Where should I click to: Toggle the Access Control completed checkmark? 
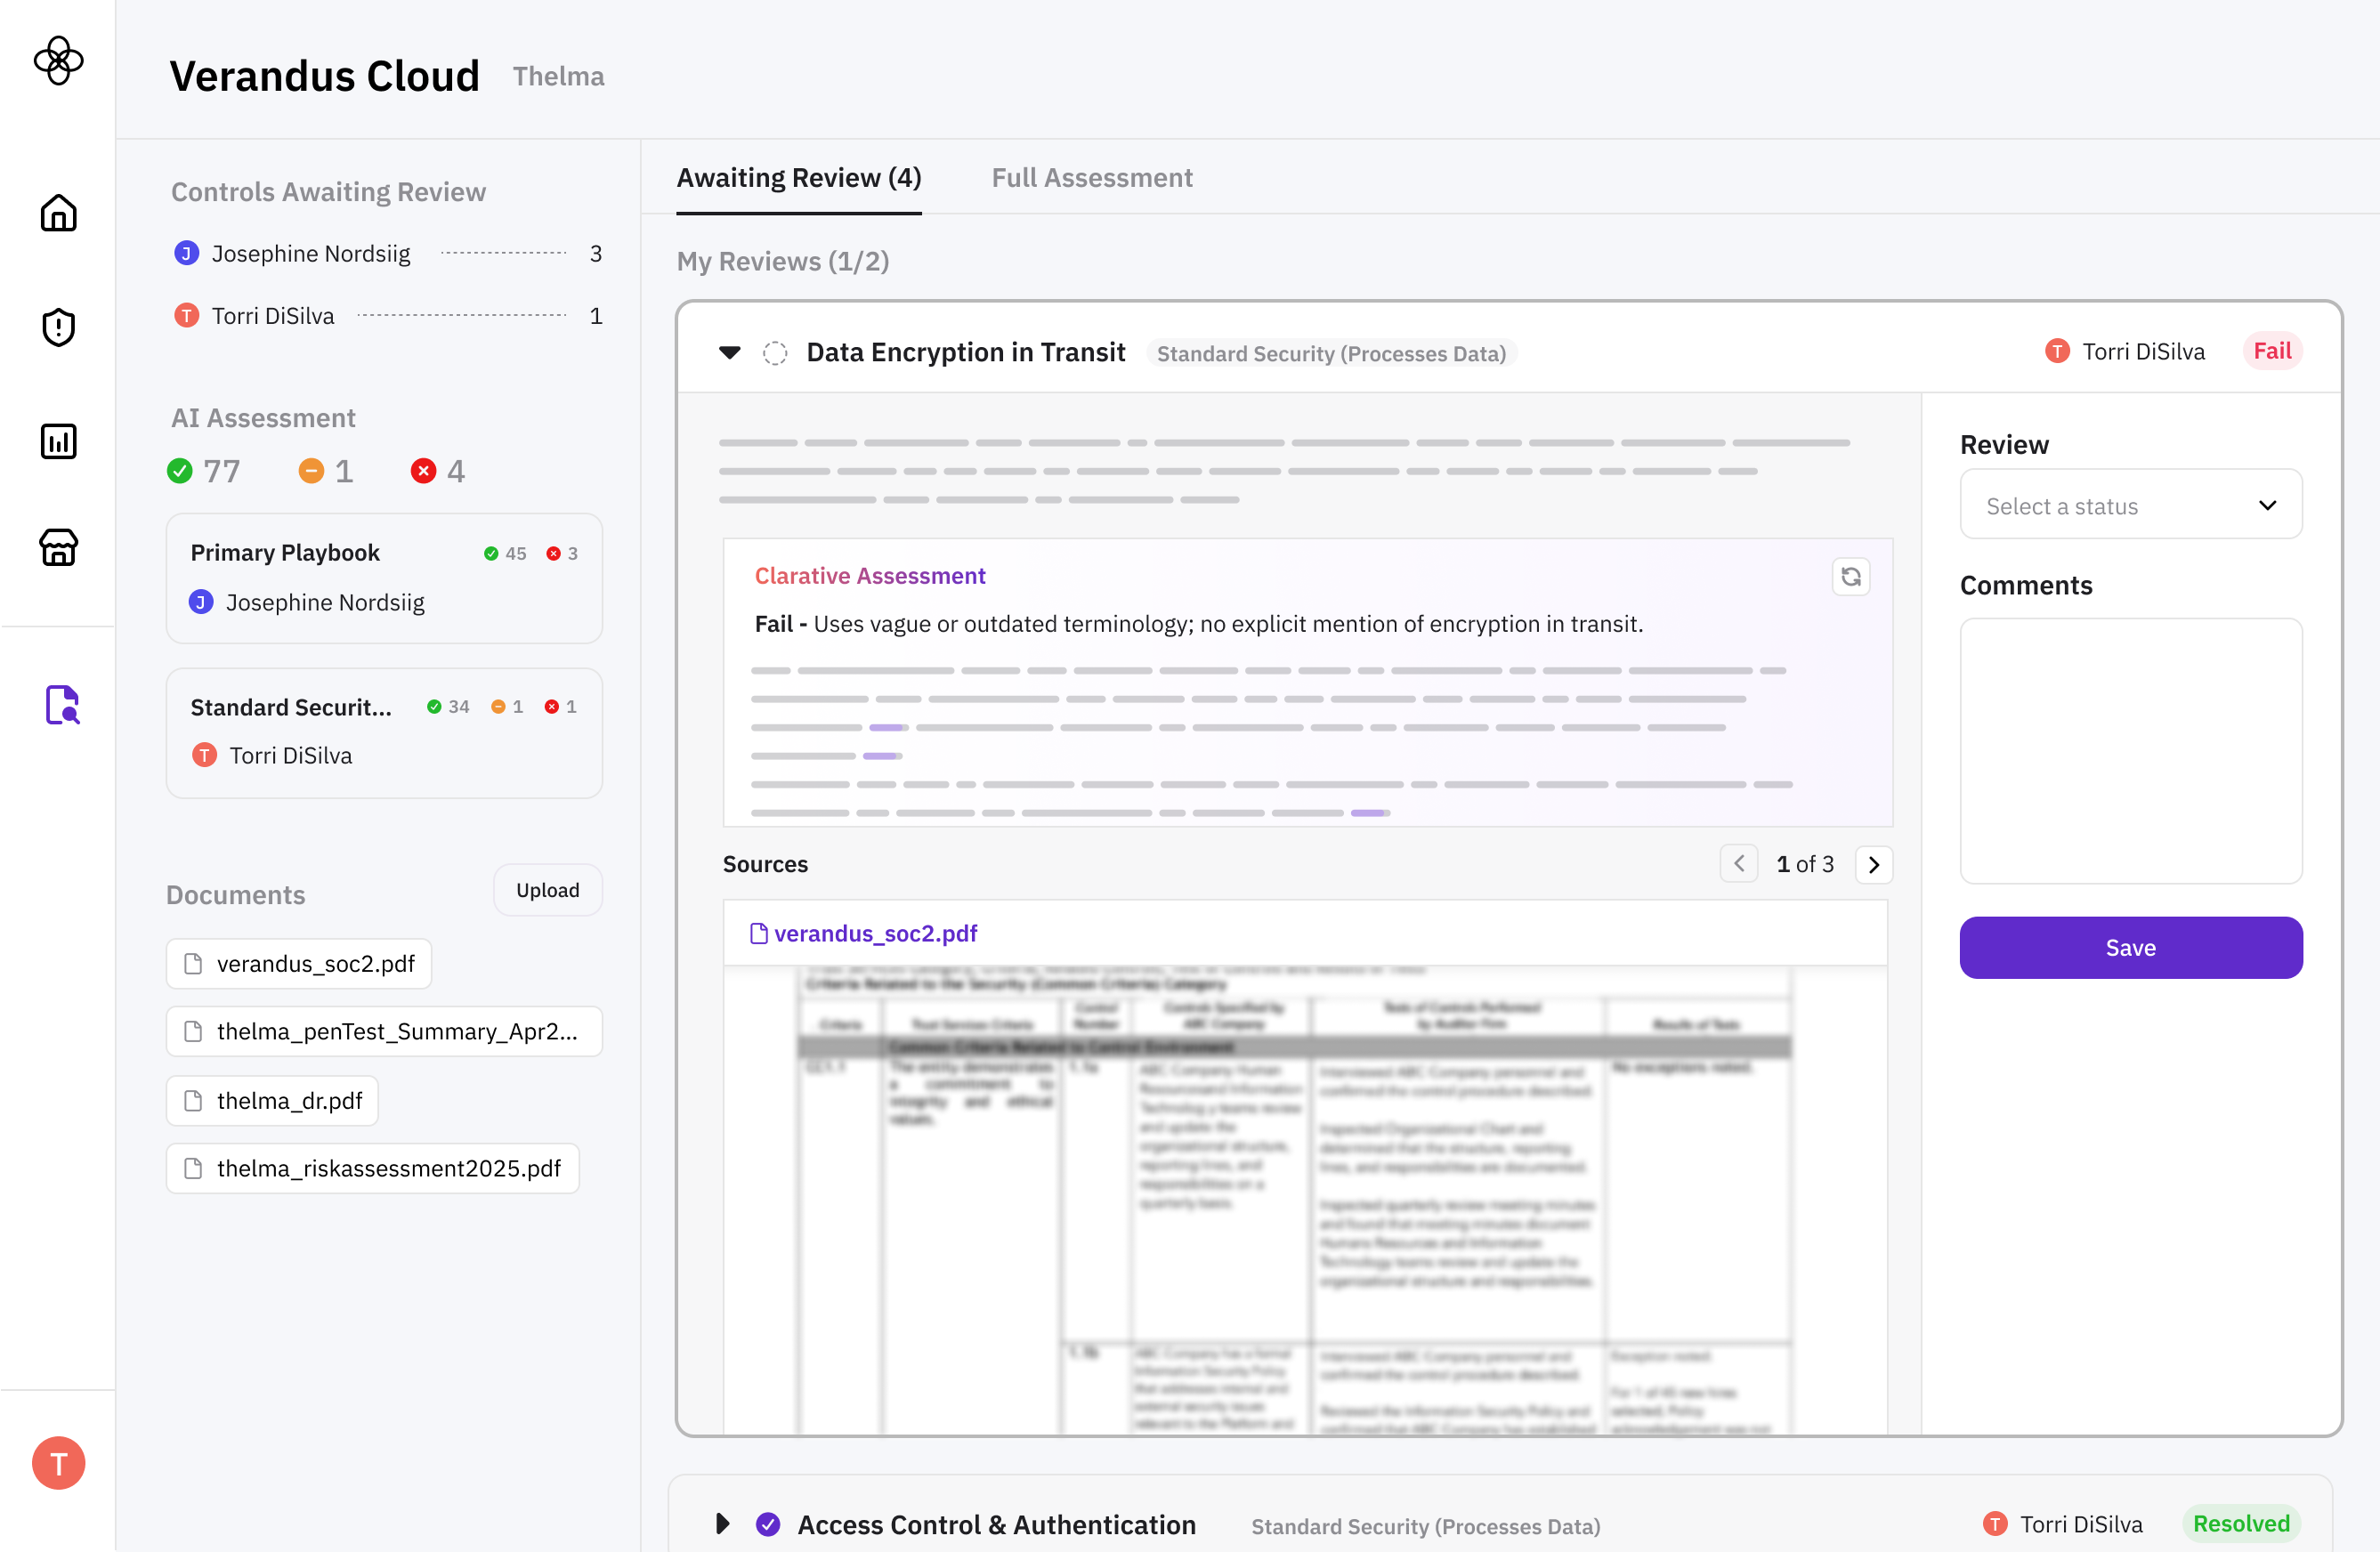[768, 1524]
